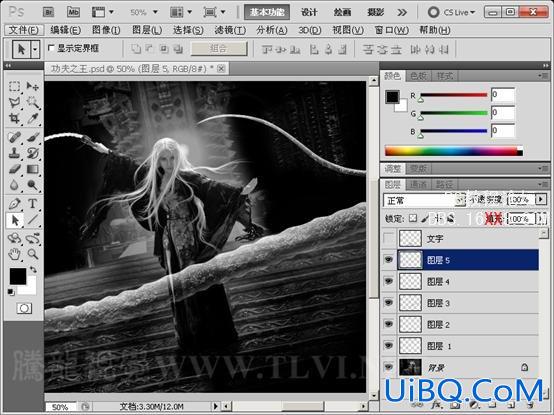Close the 功夫之王.psd document tab
The height and width of the screenshot is (415, 554).
221,68
